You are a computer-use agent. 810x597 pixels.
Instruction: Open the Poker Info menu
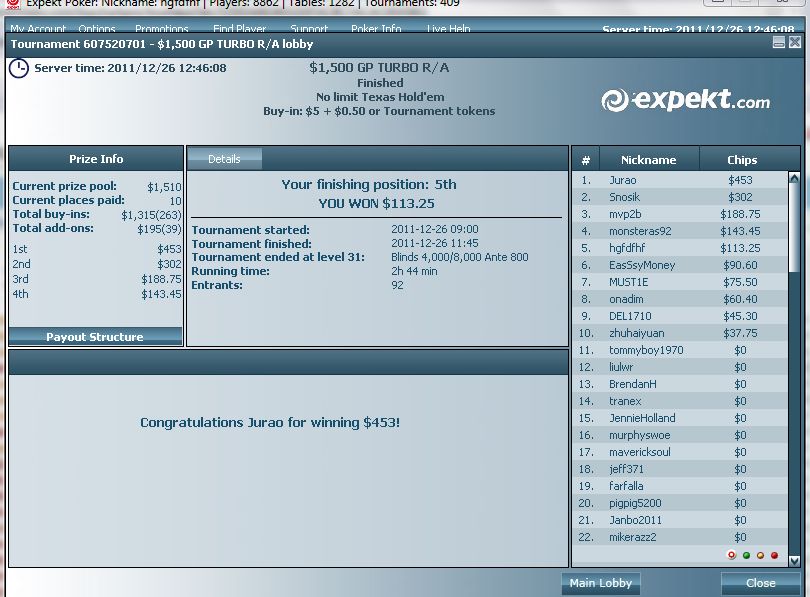coord(376,29)
